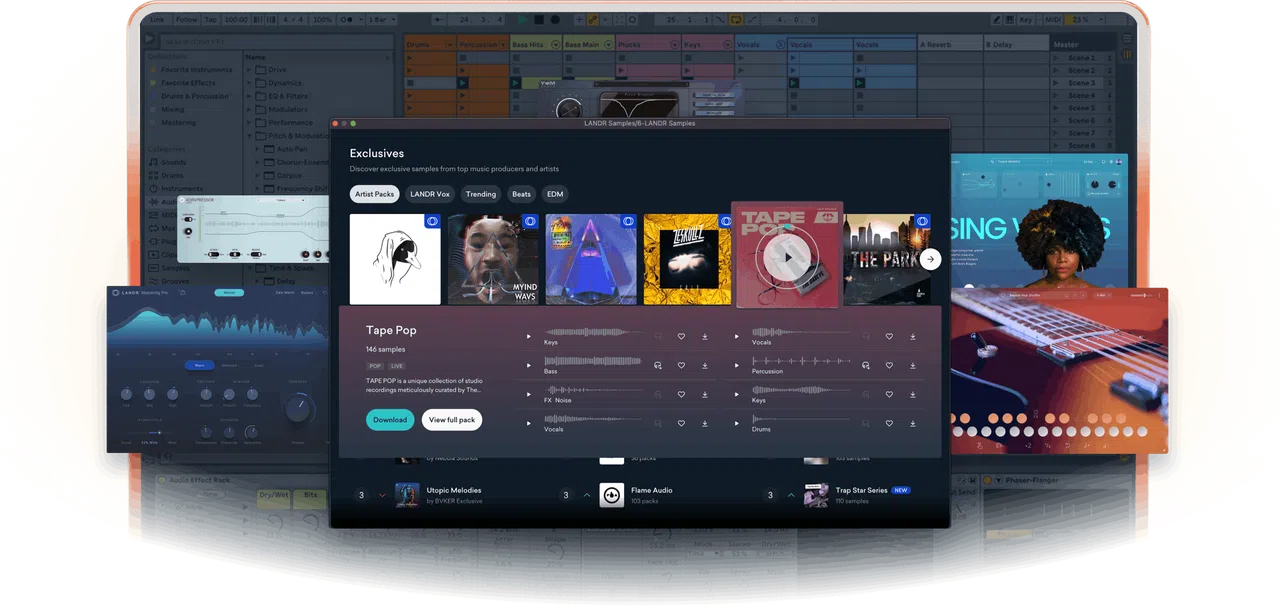
Task: Download the Drums sample
Action: pos(913,423)
